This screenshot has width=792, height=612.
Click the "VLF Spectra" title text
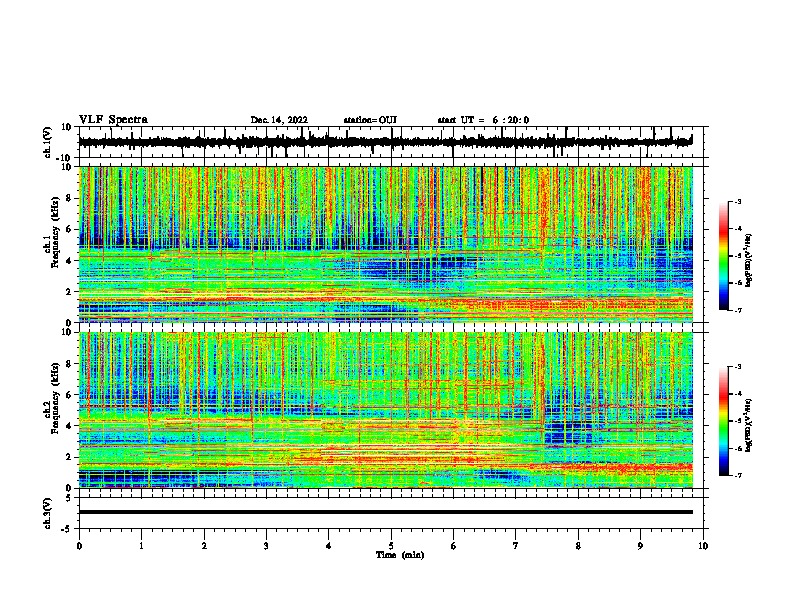point(113,120)
